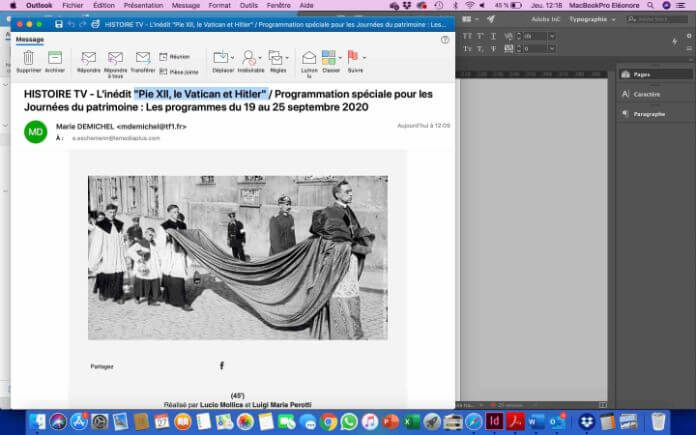Click the Outlook app menu
The image size is (696, 435).
39,5
